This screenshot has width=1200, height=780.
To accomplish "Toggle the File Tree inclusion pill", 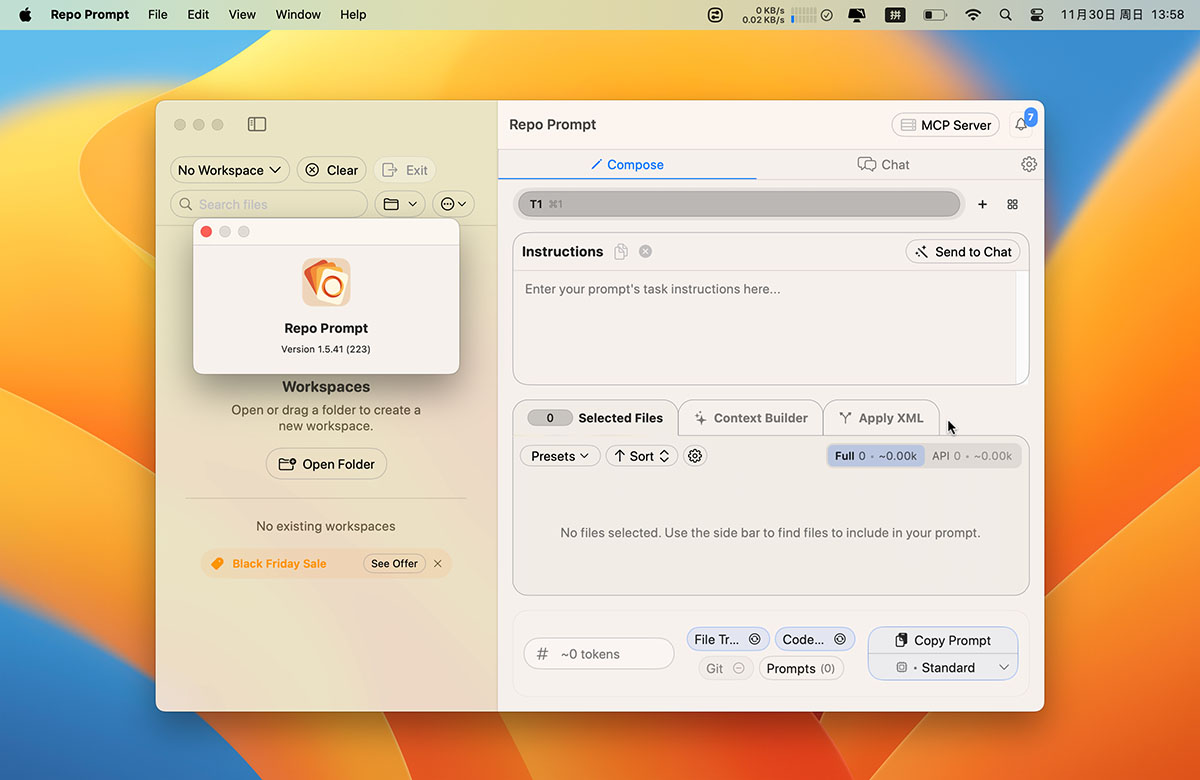I will click(x=727, y=639).
